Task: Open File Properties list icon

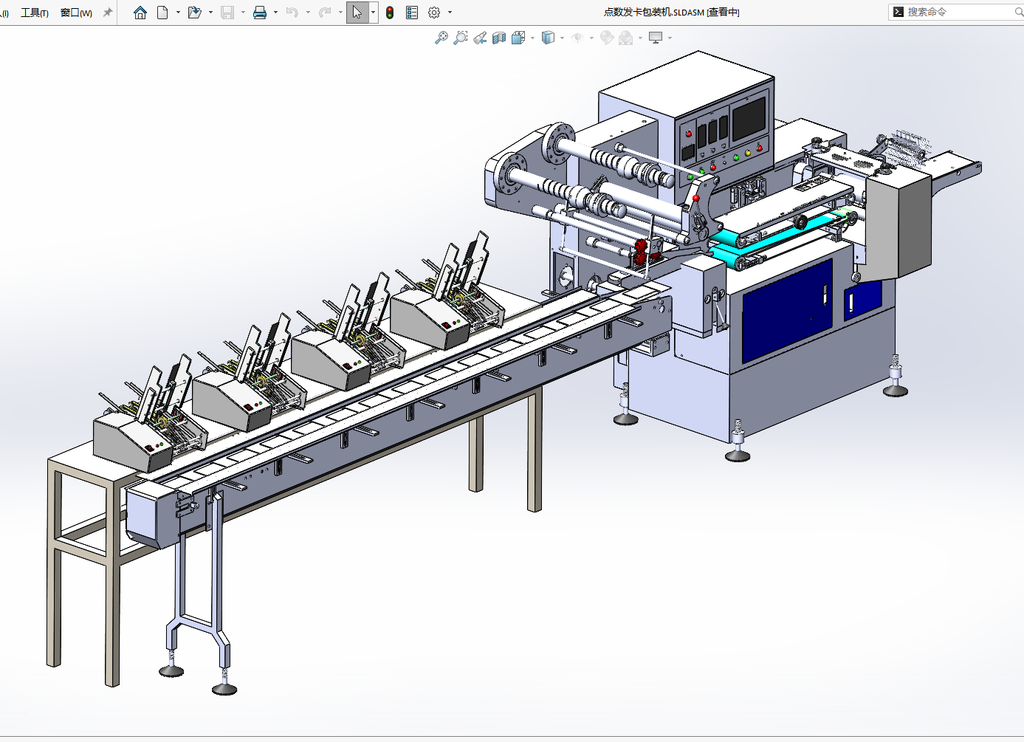Action: 412,12
